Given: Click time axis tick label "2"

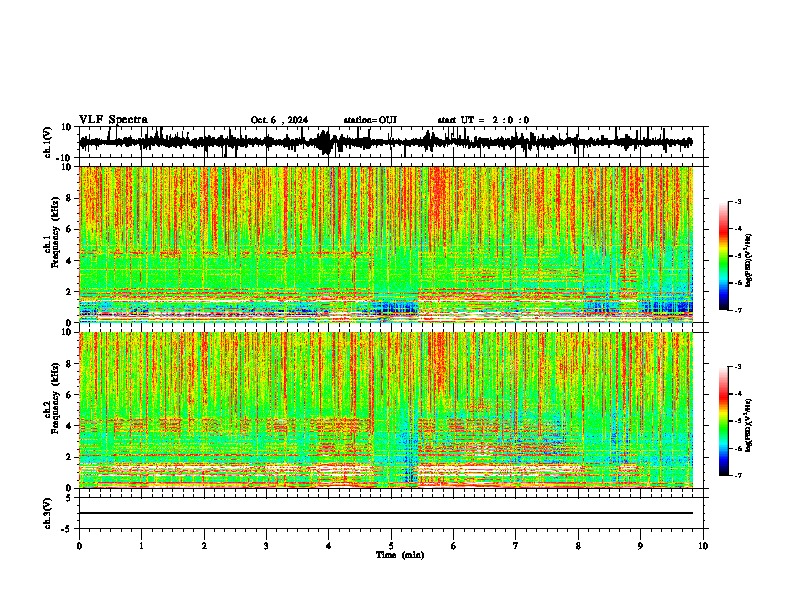Looking at the screenshot, I should click(204, 546).
